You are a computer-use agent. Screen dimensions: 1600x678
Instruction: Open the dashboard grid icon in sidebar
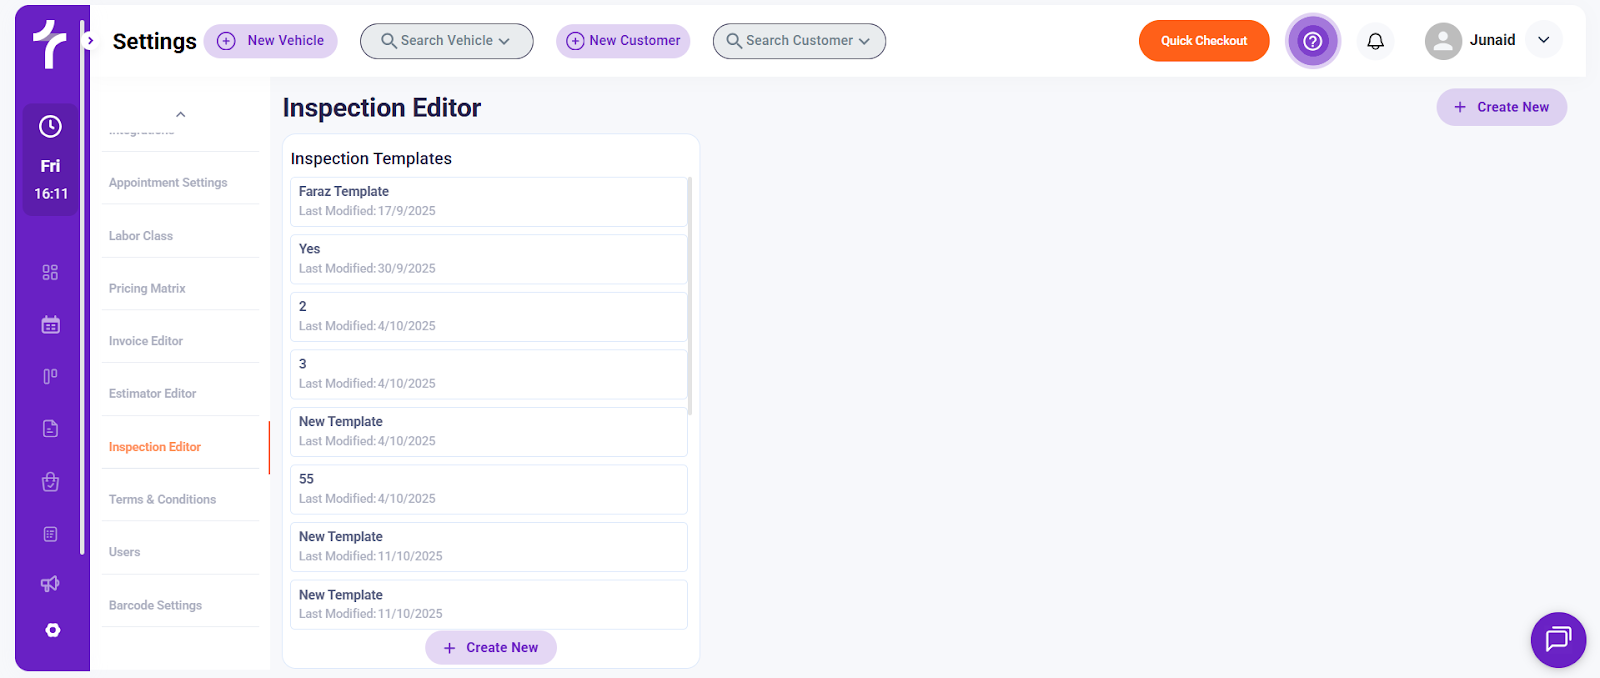50,272
